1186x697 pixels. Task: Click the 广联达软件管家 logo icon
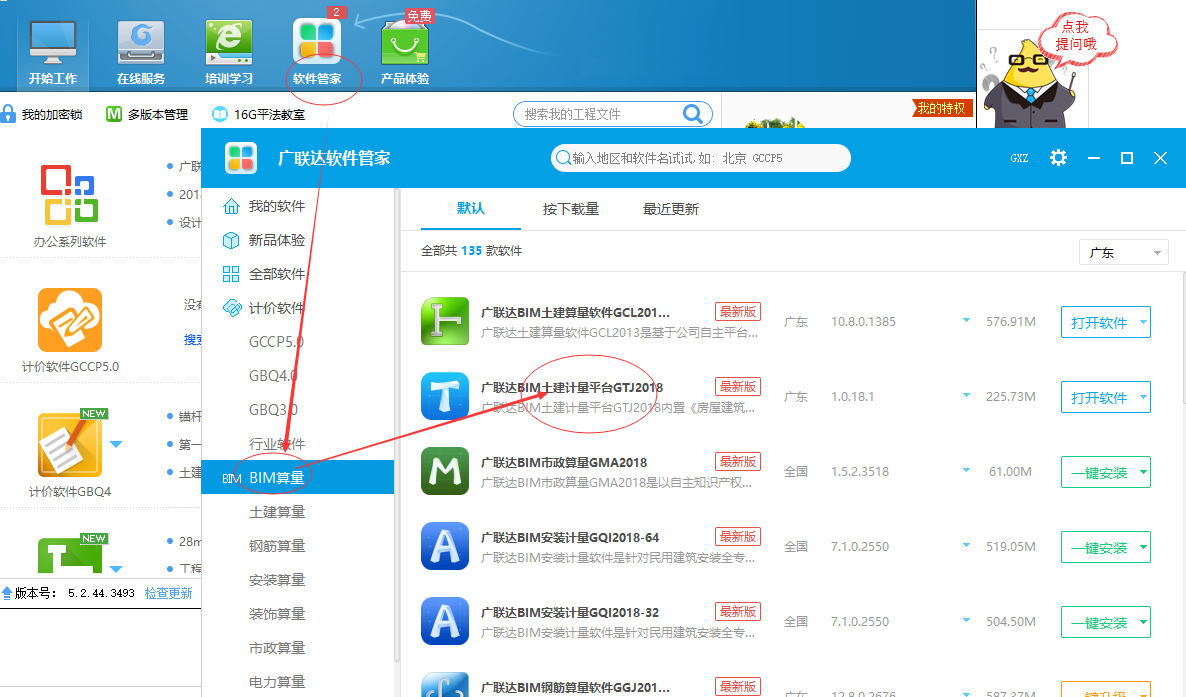click(241, 158)
